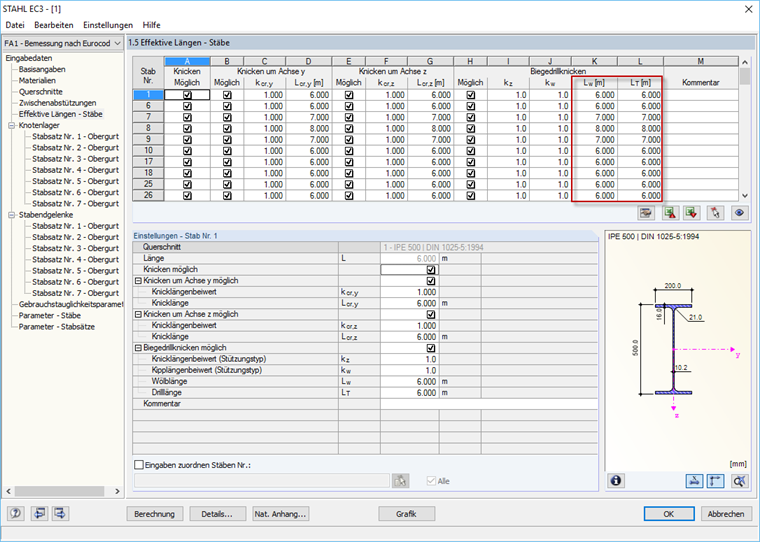Click the Berechnung button
Viewport: 760px width, 542px height.
pos(155,514)
